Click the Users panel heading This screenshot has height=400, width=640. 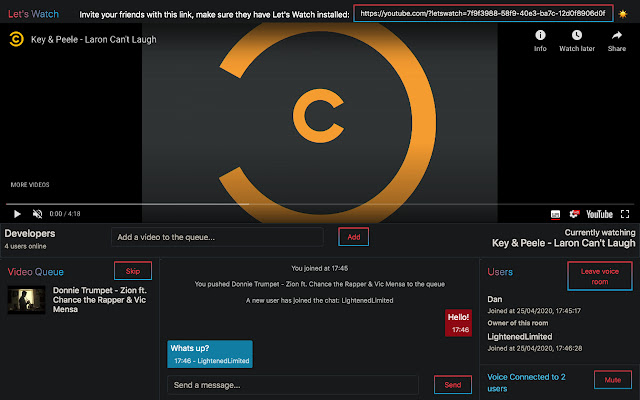(500, 272)
